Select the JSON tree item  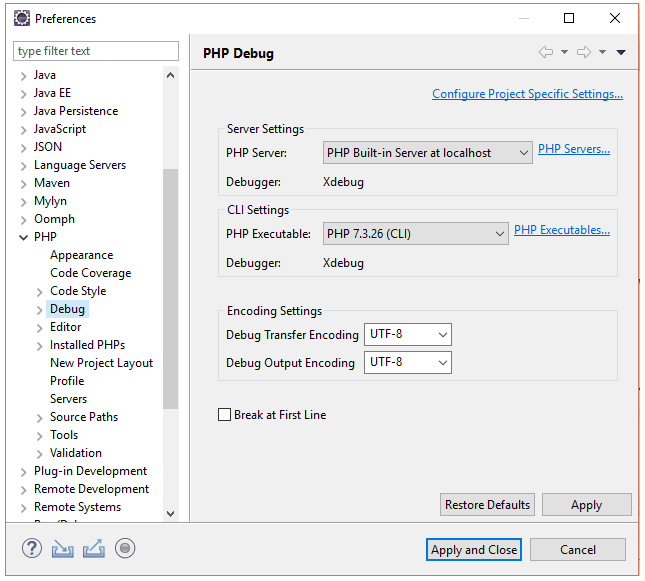click(x=48, y=147)
